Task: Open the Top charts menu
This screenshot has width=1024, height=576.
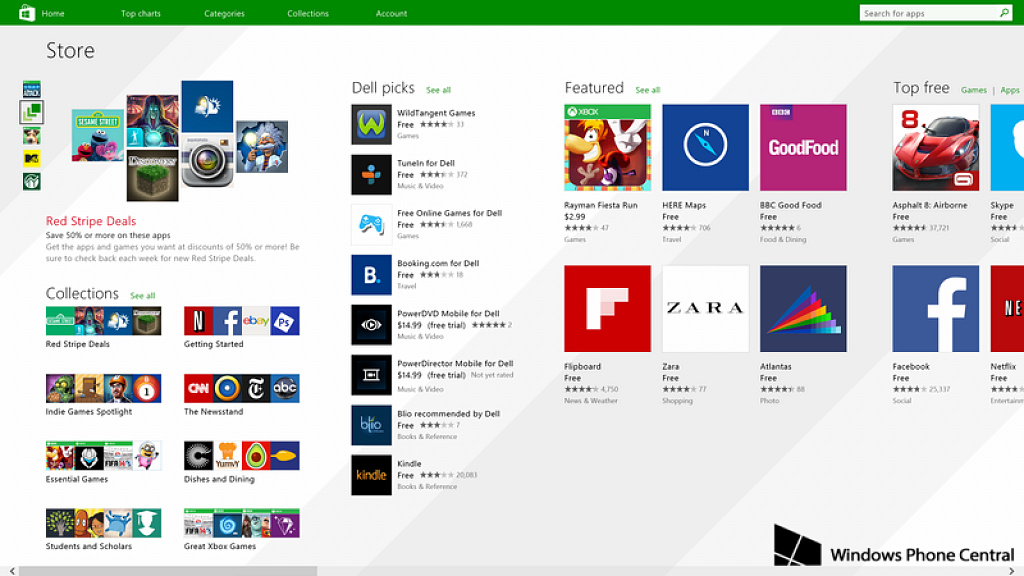Action: tap(140, 13)
